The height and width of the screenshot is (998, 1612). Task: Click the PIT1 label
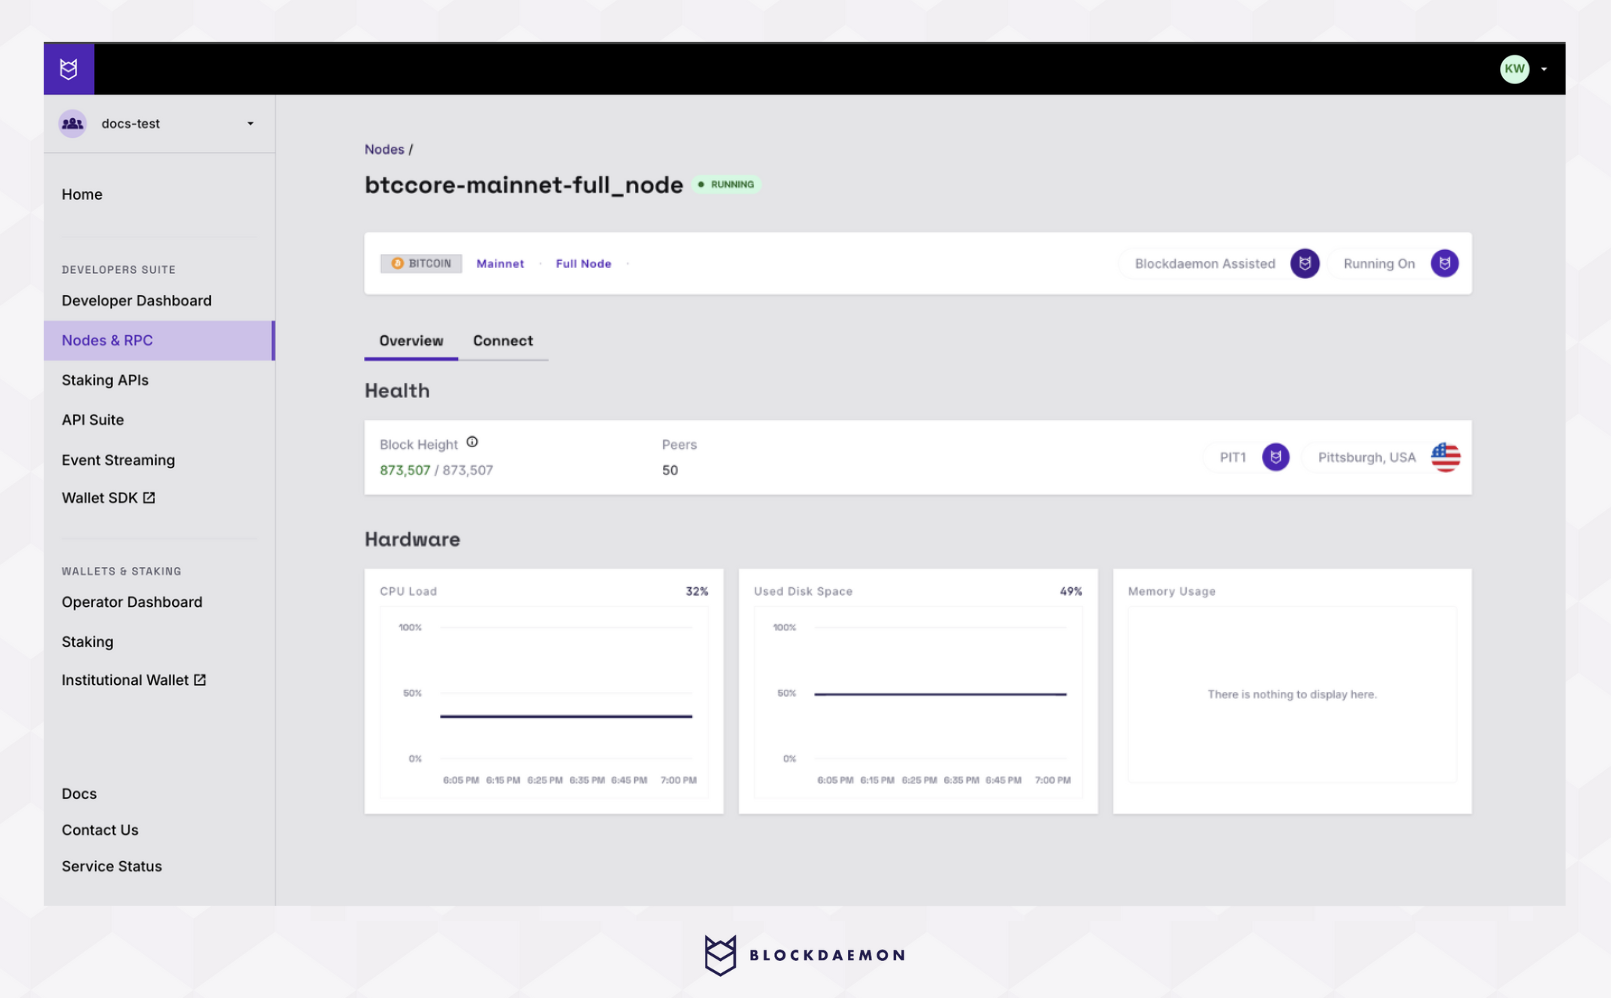pyautogui.click(x=1233, y=458)
